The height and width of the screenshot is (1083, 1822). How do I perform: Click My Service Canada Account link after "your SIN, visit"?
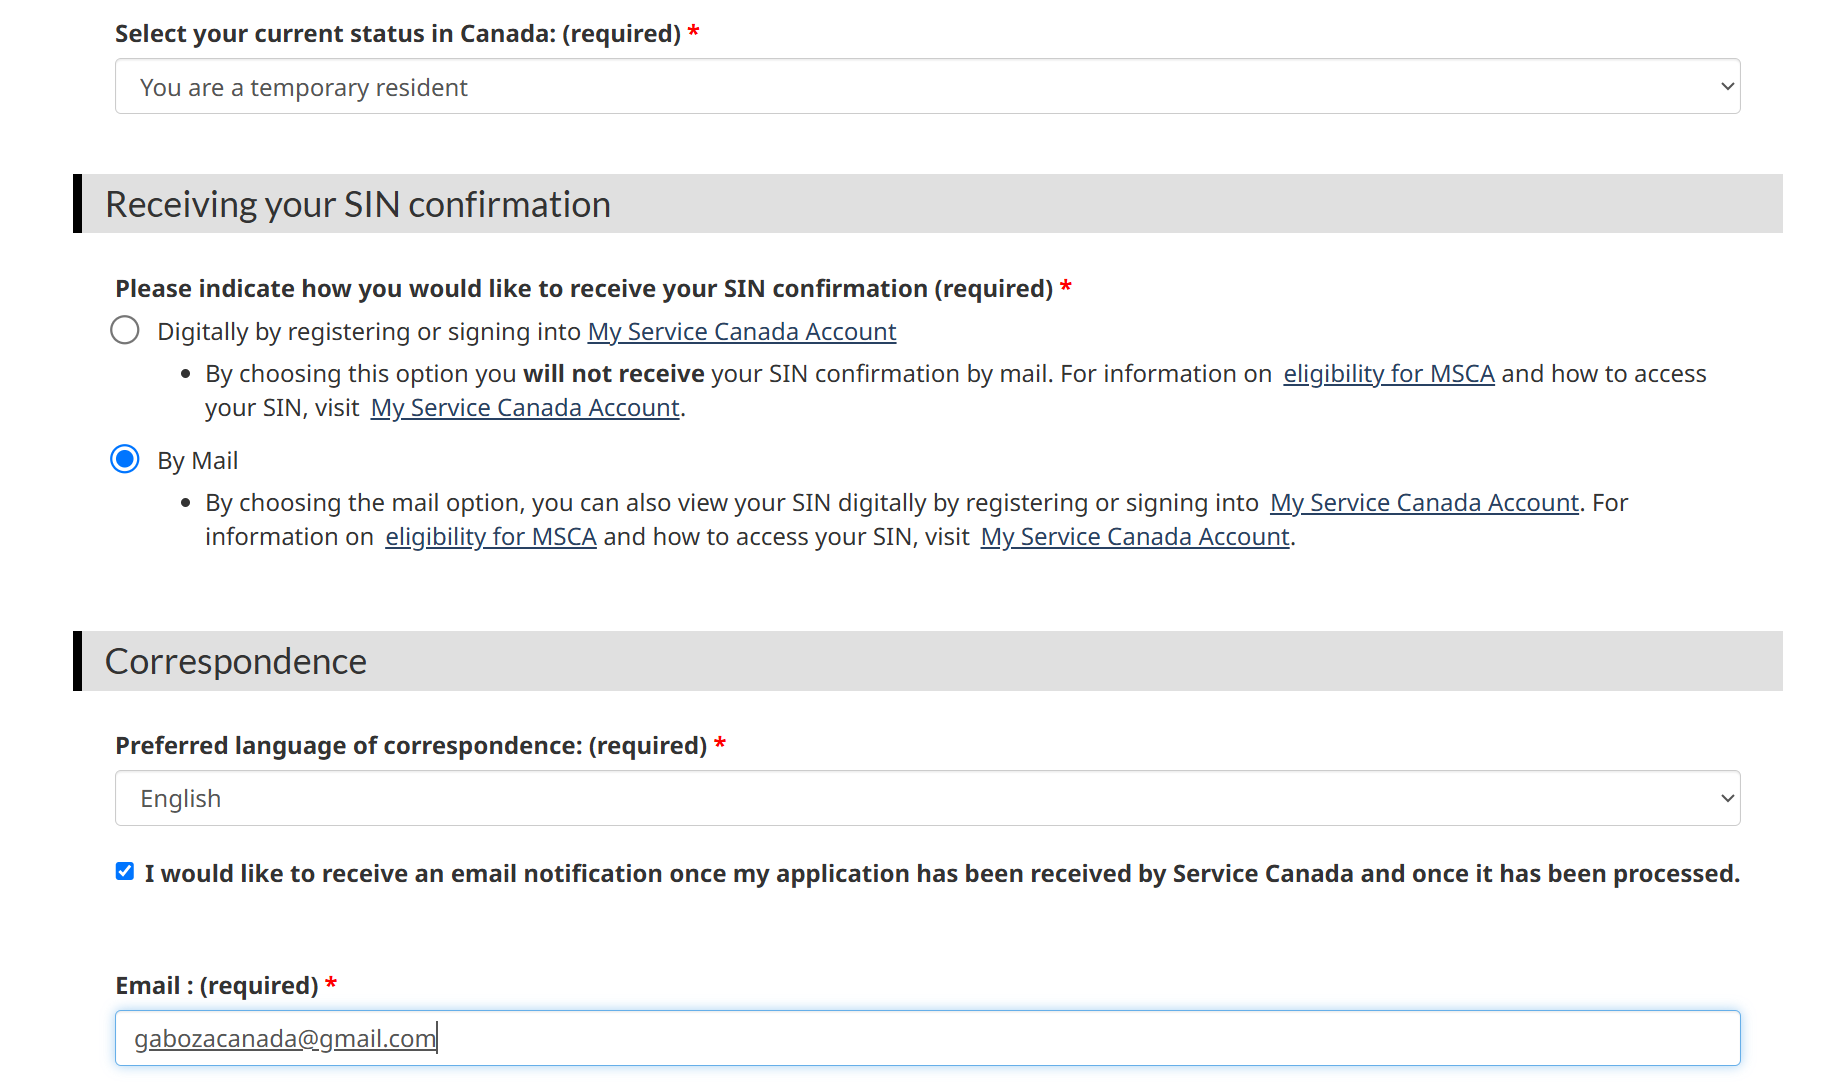[x=525, y=408]
